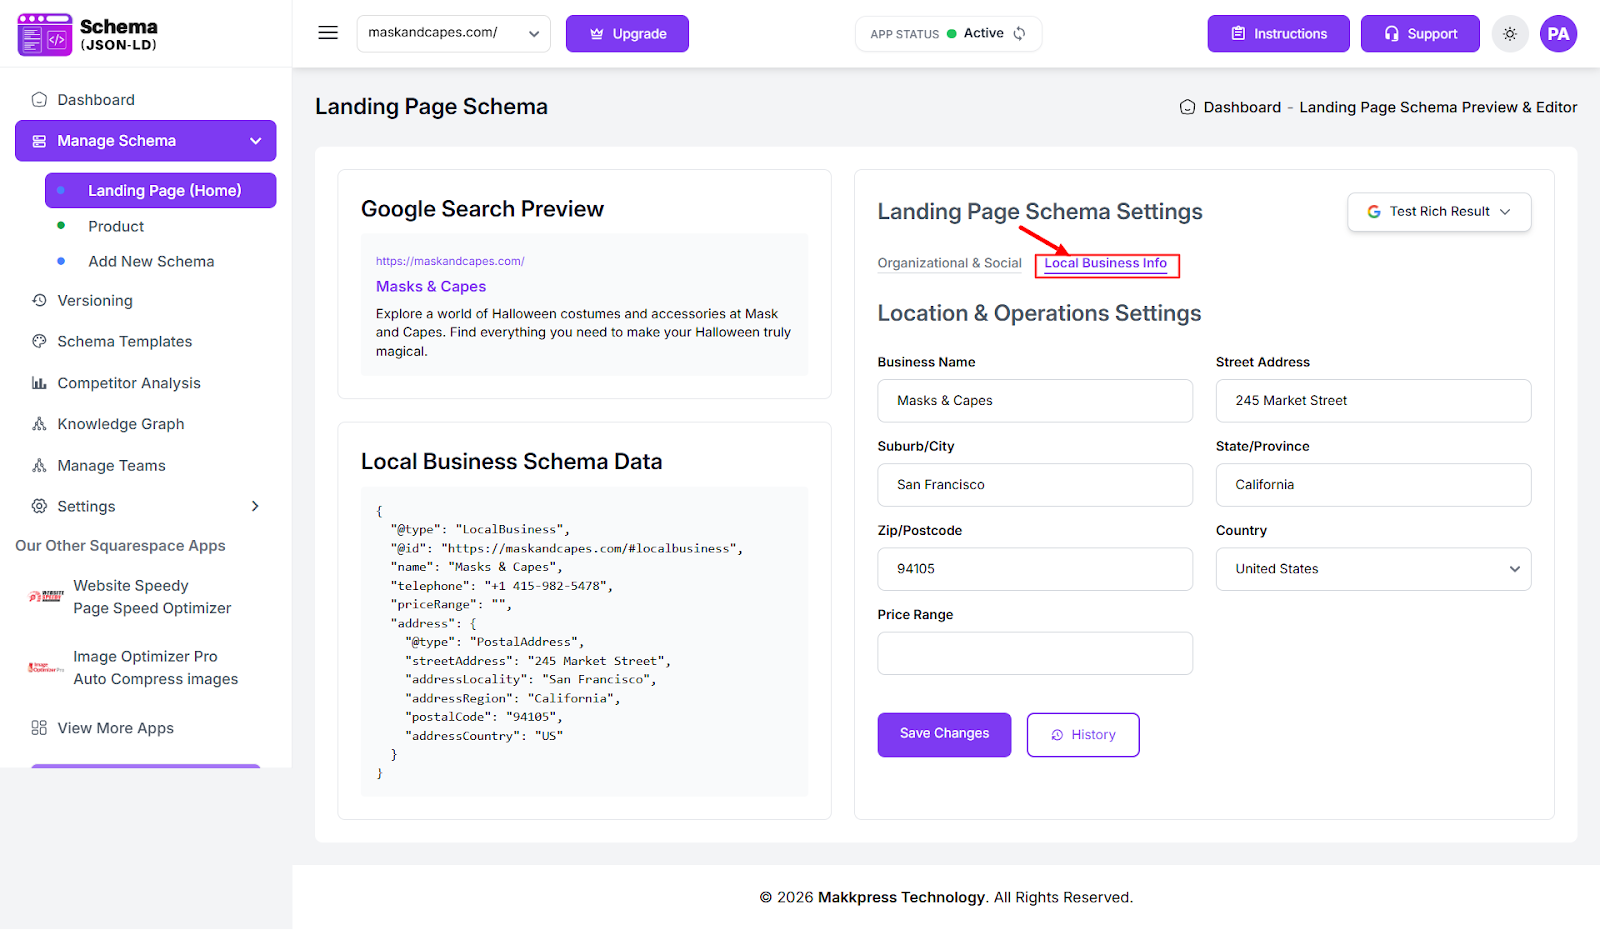Open the Country dropdown
The image size is (1600, 930).
pyautogui.click(x=1372, y=569)
